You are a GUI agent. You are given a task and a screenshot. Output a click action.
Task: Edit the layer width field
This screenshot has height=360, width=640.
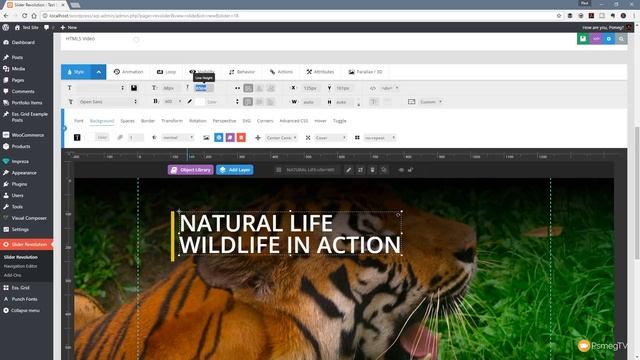311,102
